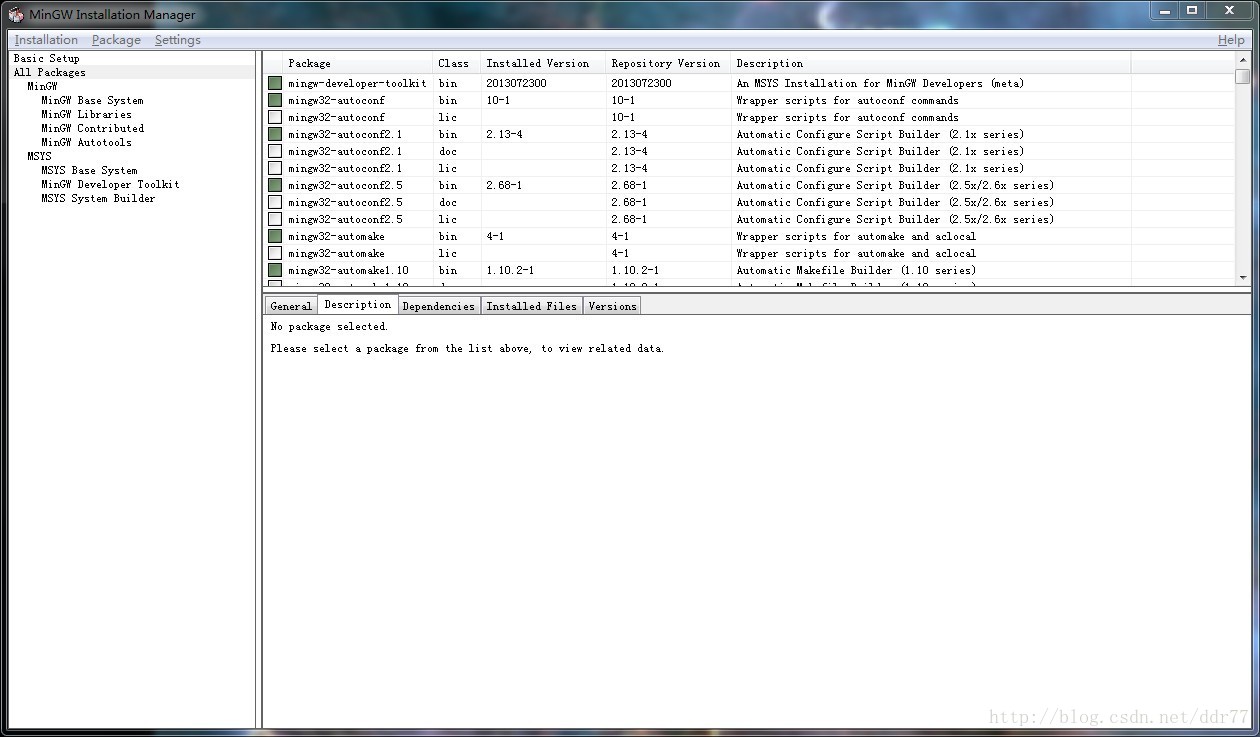Click installed version 2.13-4 cell
This screenshot has height=737, width=1260.
coord(504,134)
